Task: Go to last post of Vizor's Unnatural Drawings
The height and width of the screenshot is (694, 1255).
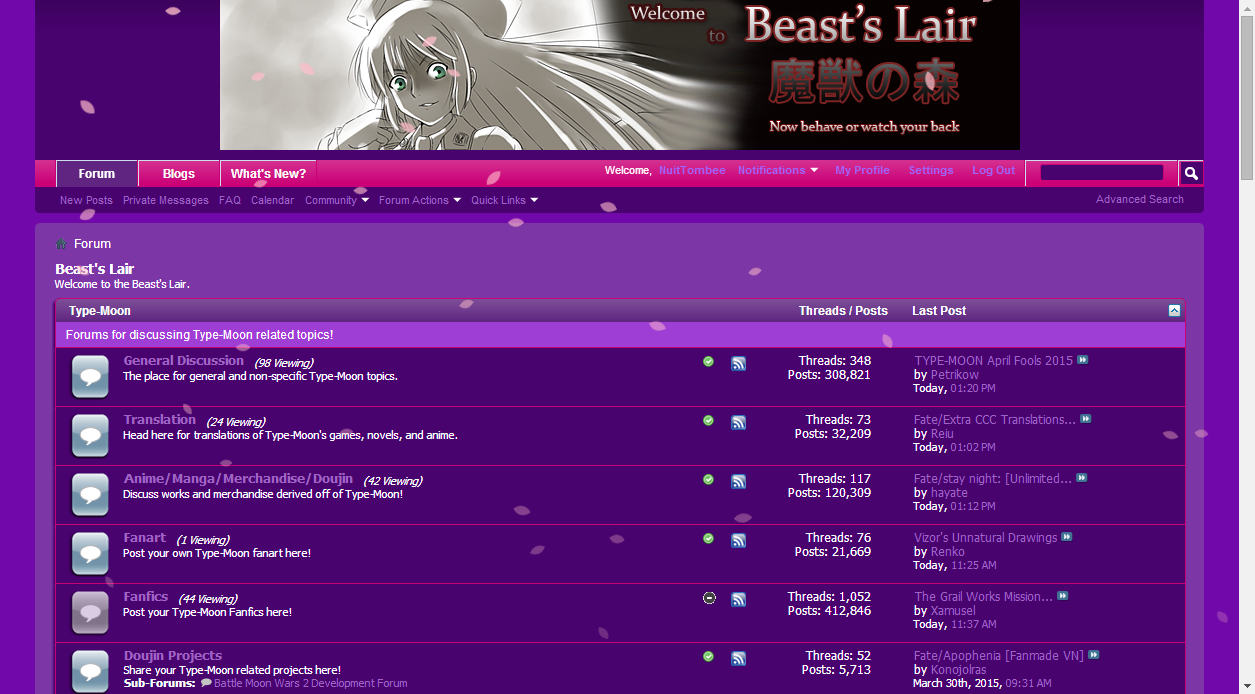Action: point(1067,537)
